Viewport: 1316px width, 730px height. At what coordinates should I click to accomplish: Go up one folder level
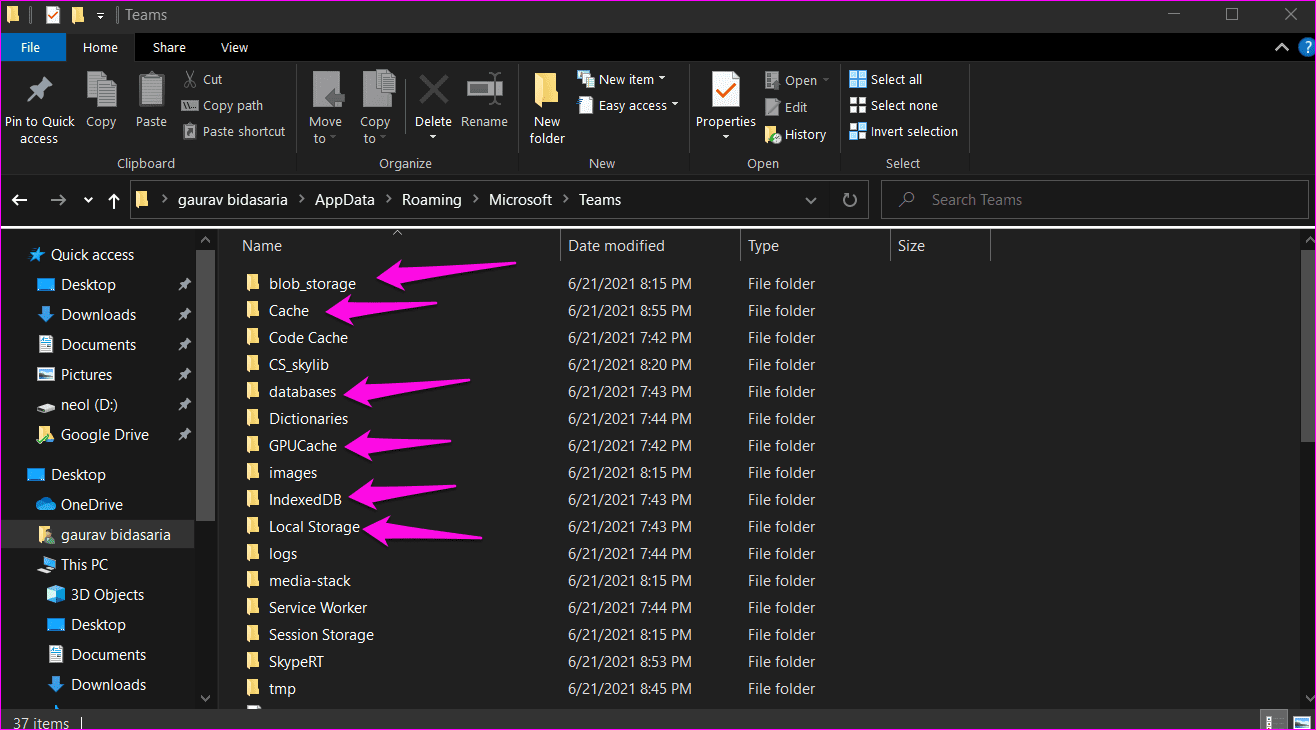(114, 200)
